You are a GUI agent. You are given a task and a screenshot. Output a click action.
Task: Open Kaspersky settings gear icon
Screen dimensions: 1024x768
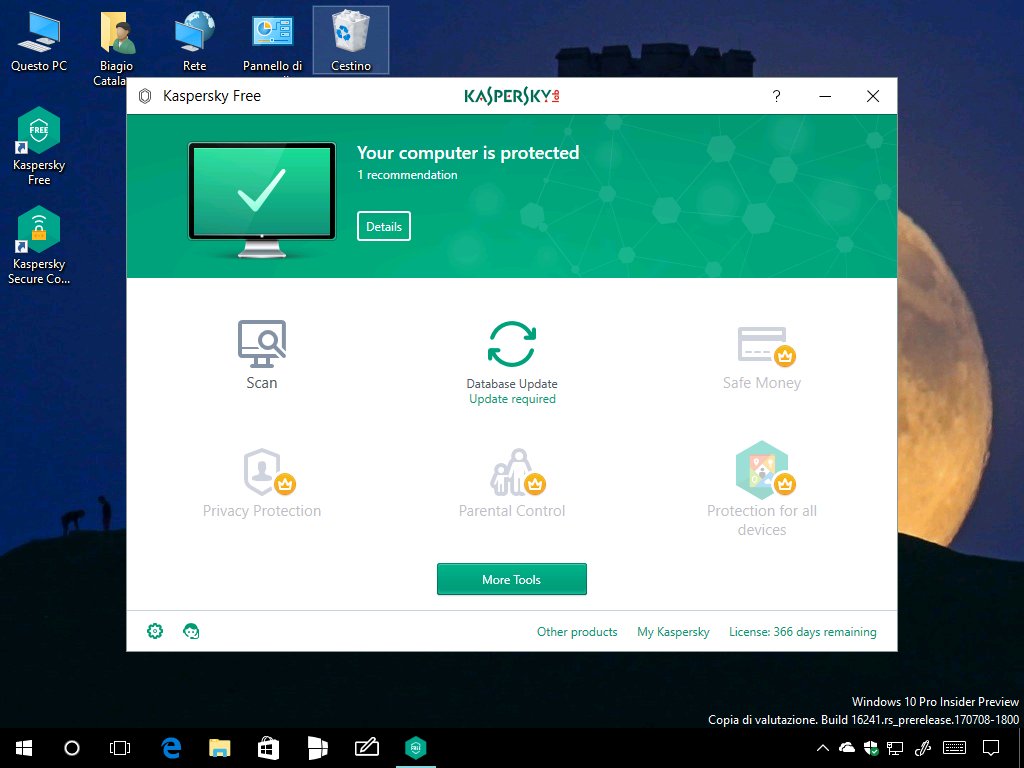point(155,631)
